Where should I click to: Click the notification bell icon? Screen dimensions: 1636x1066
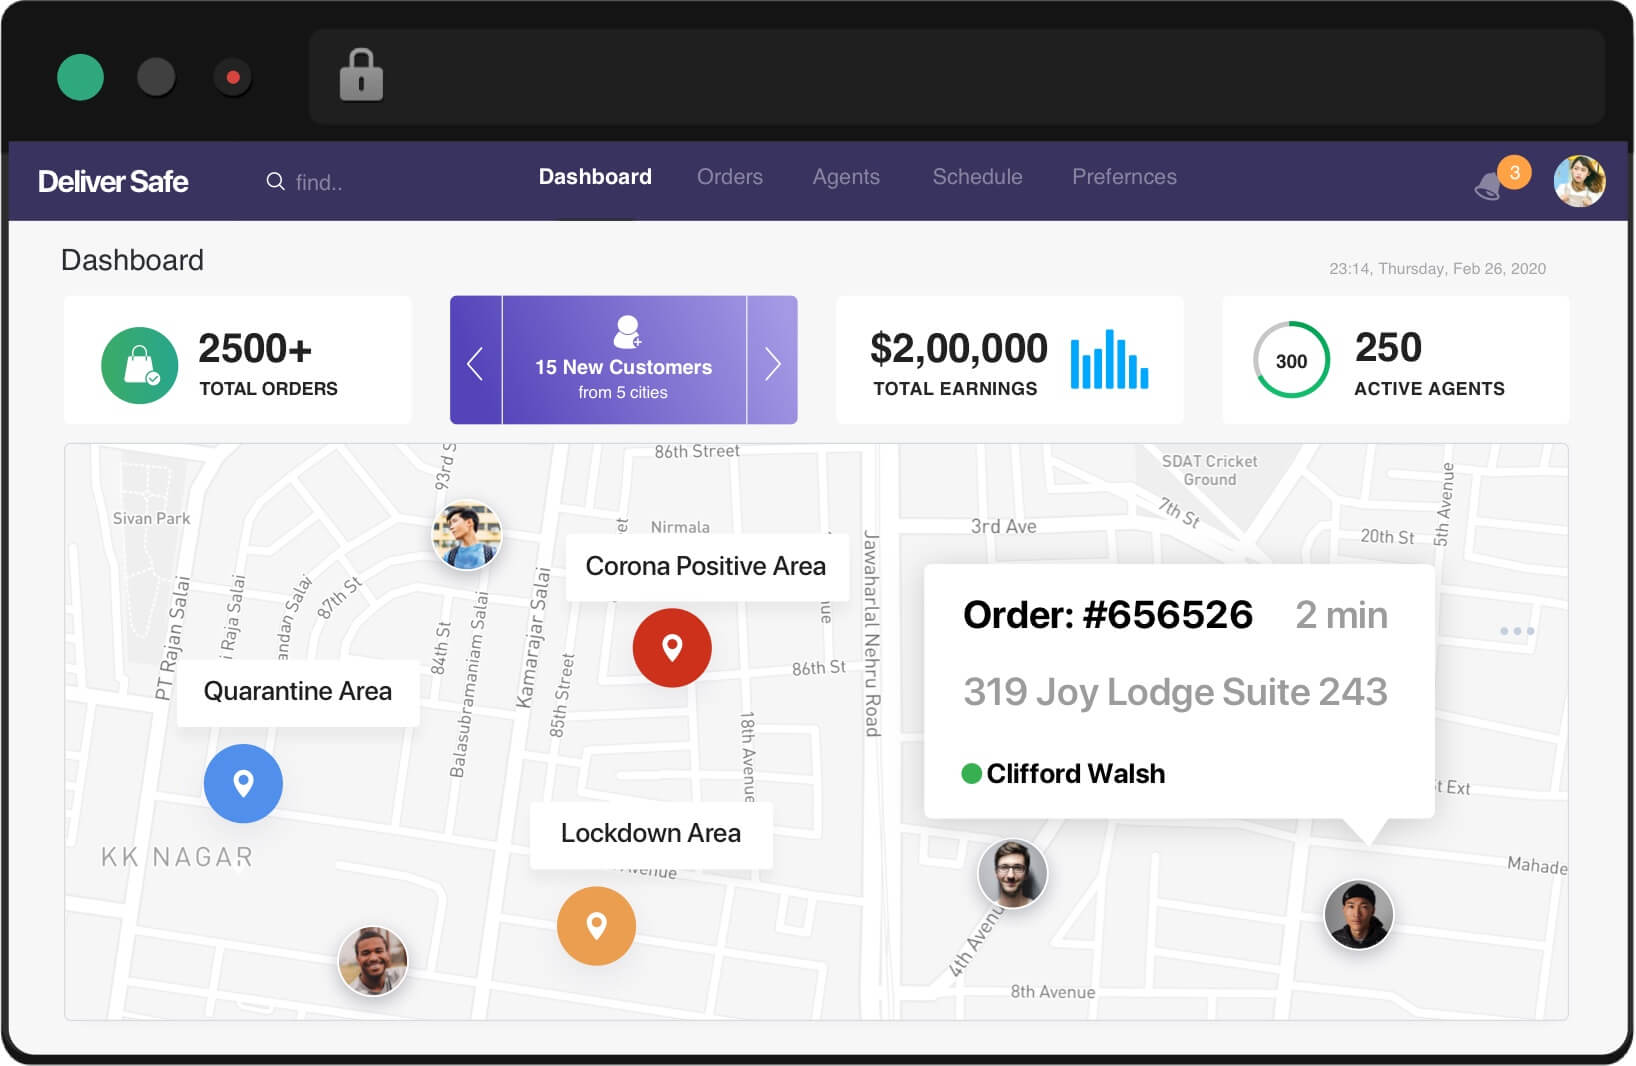click(1490, 185)
